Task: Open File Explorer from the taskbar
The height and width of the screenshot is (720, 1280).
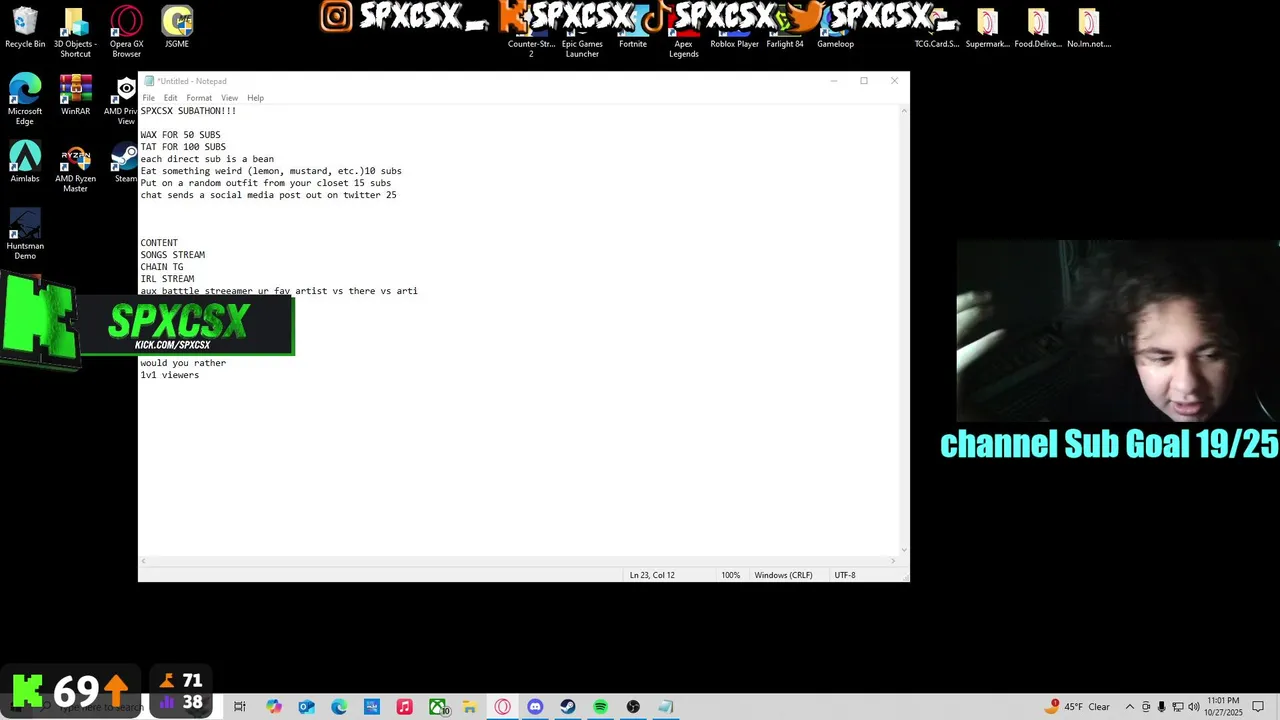Action: (469, 707)
